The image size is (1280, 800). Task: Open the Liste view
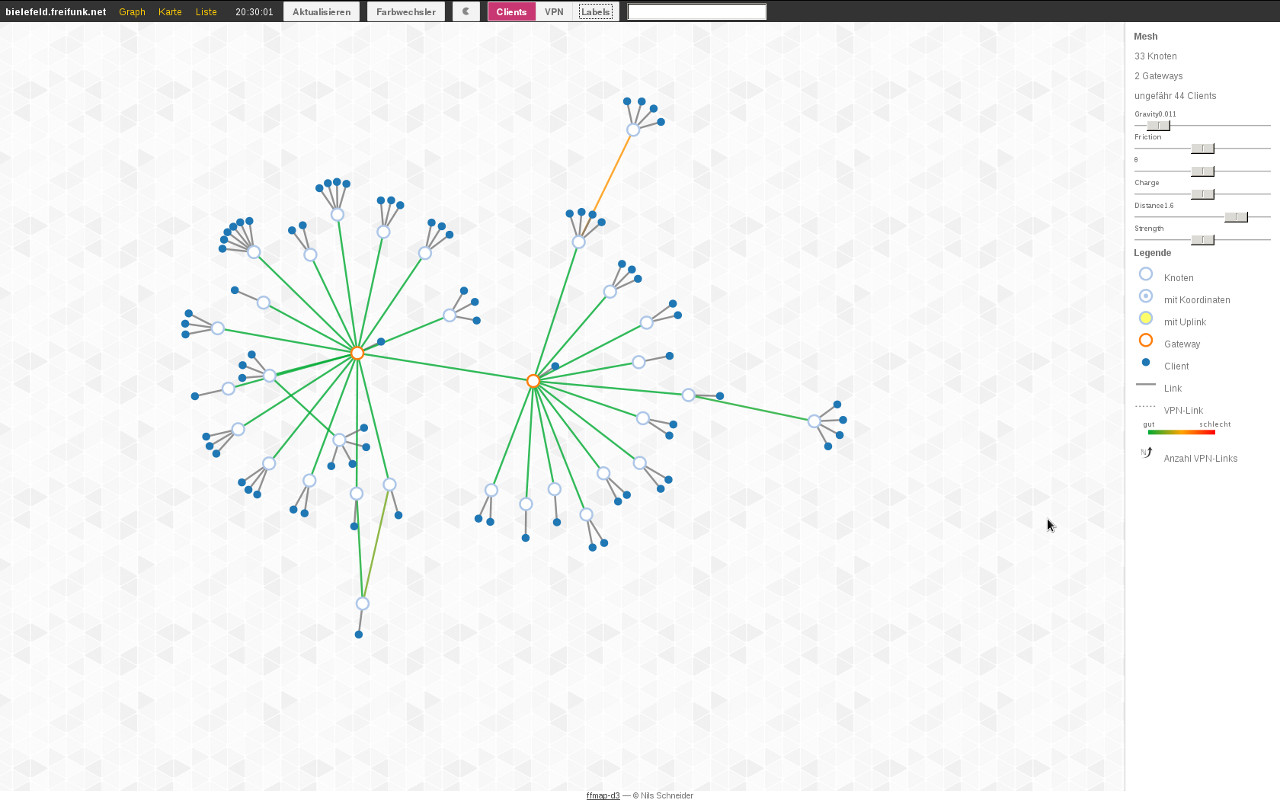pos(206,12)
